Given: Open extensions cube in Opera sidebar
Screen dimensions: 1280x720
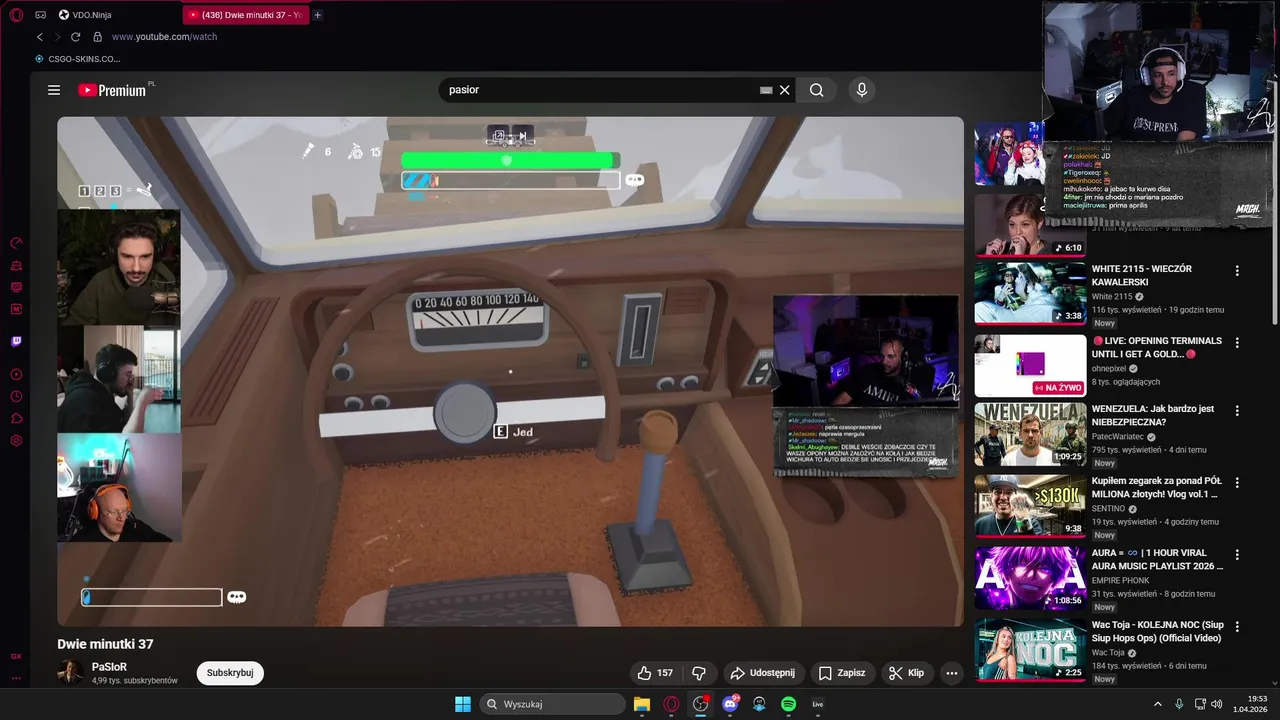Looking at the screenshot, I should click(x=16, y=419).
